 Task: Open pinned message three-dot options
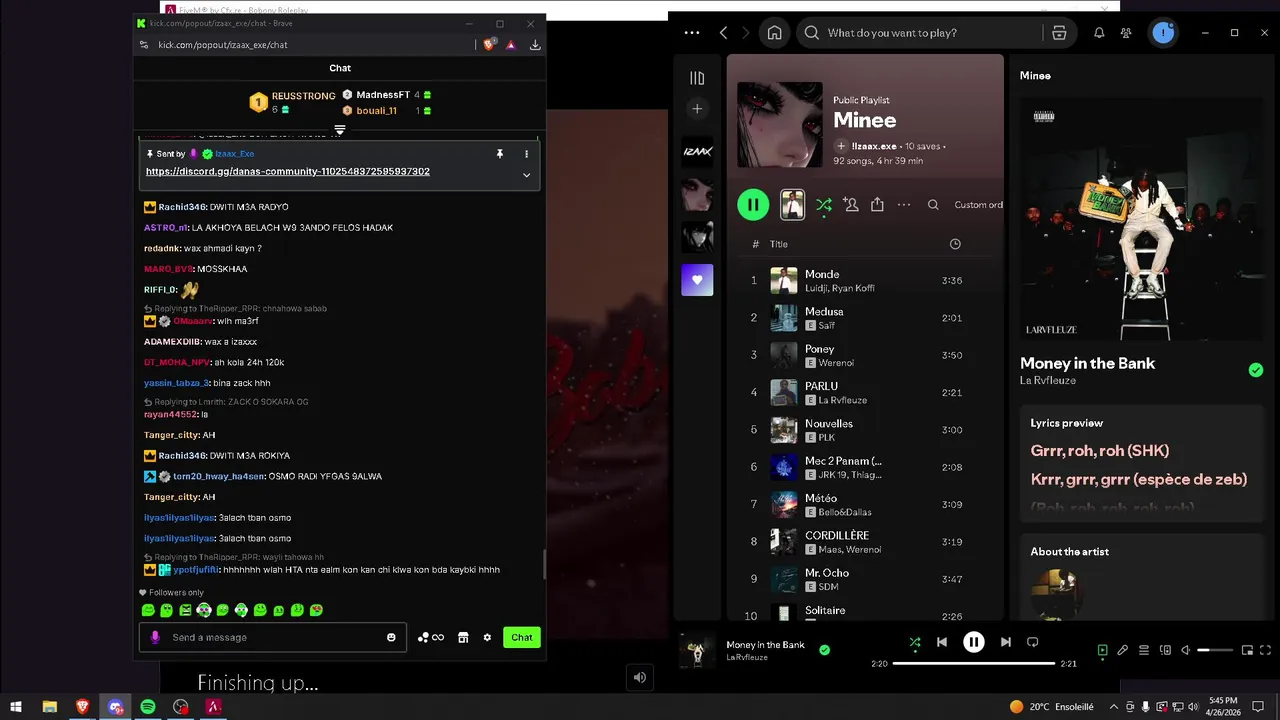(x=526, y=154)
